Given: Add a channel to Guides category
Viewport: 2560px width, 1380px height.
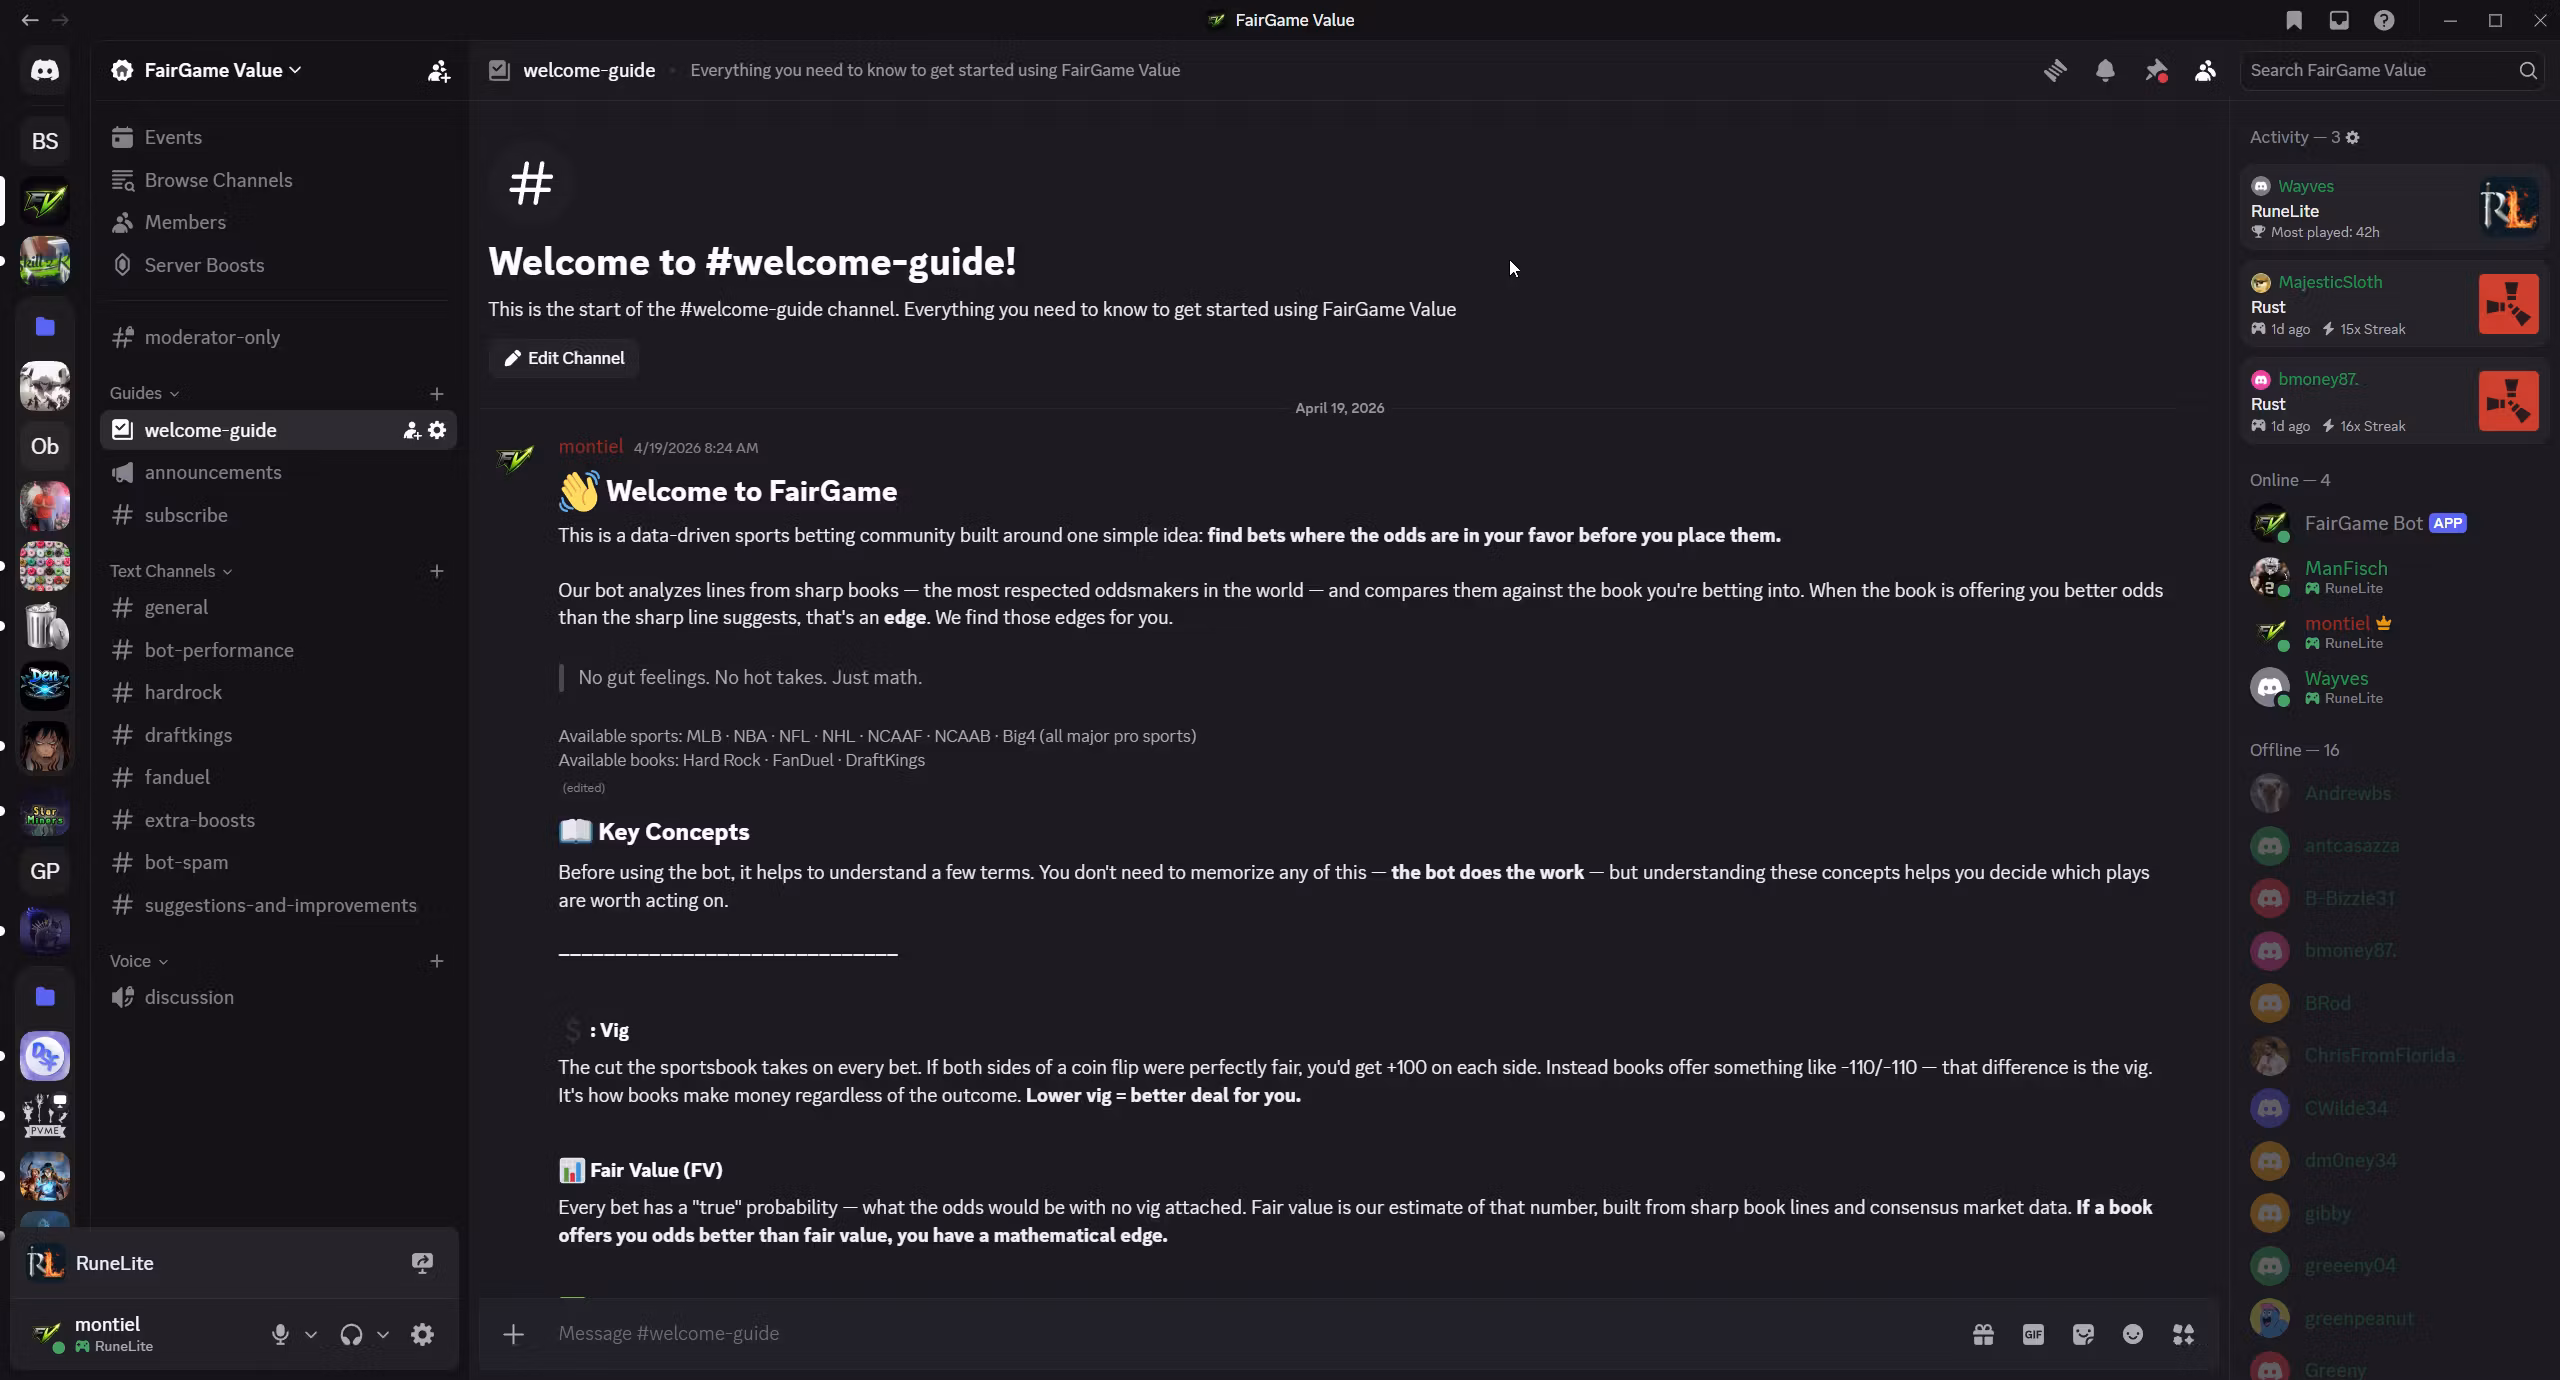Looking at the screenshot, I should 436,394.
